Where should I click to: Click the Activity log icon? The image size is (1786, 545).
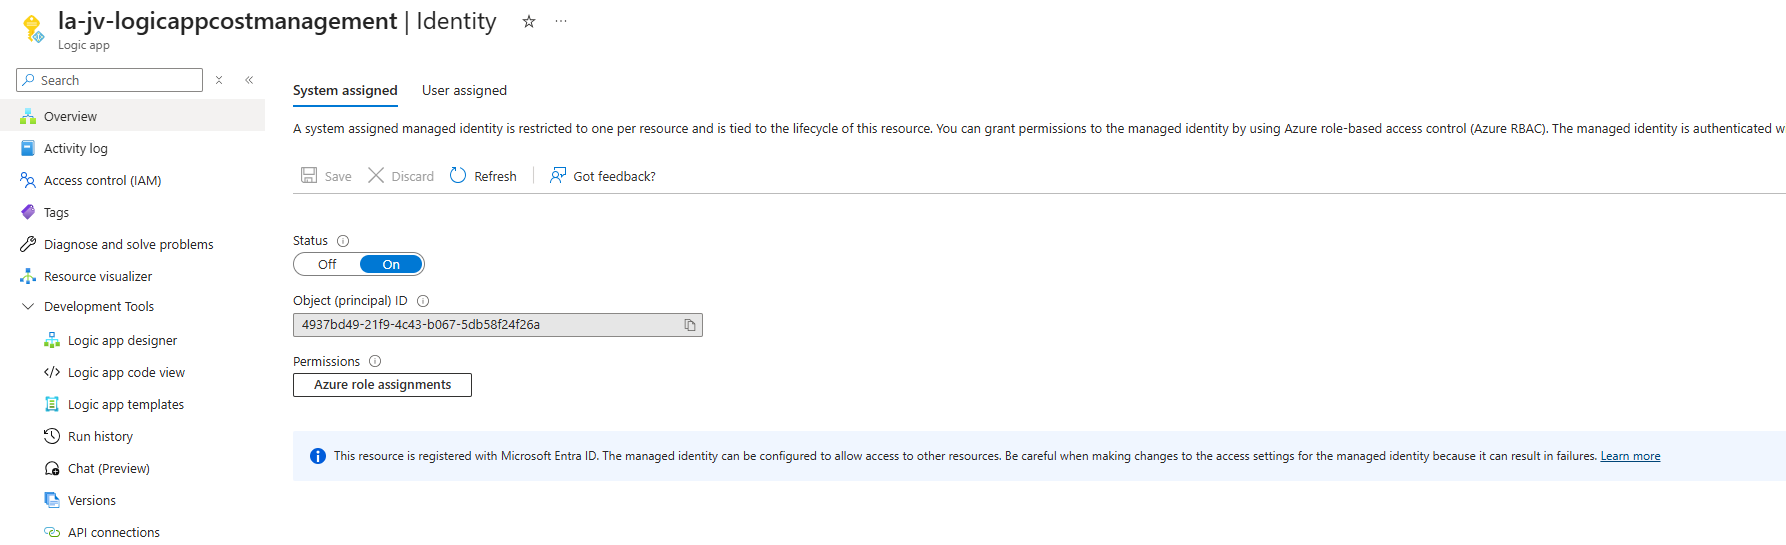coord(28,148)
